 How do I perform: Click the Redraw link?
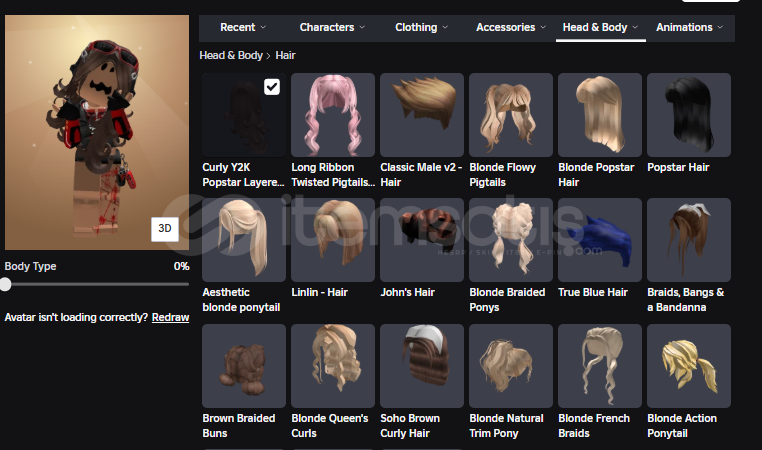tap(170, 317)
